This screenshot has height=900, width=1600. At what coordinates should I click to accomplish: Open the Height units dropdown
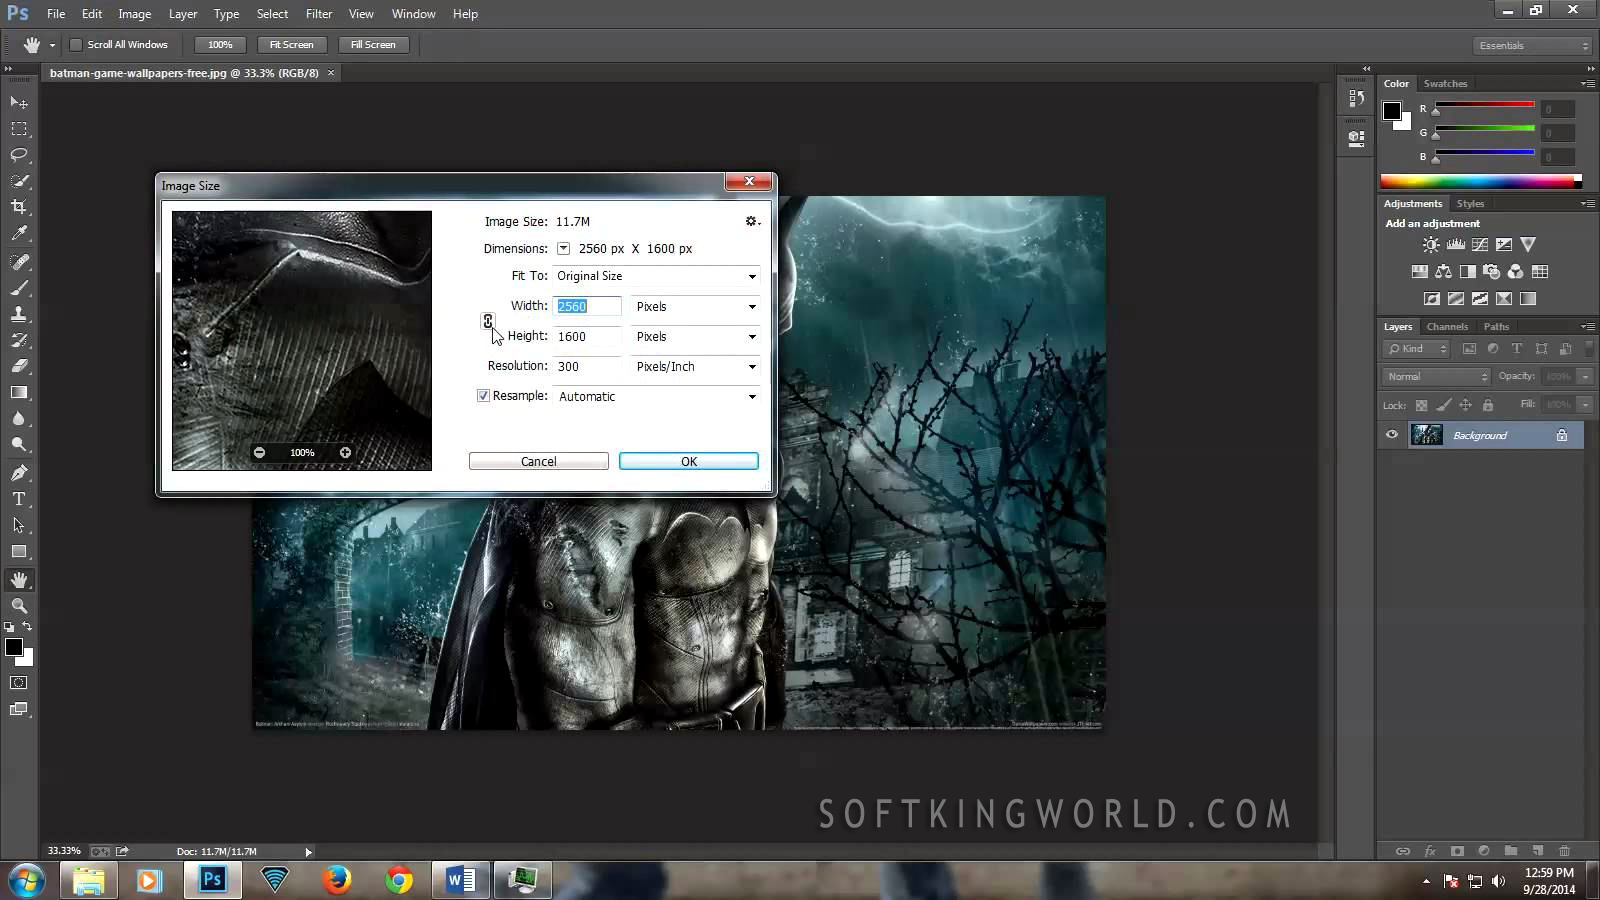tap(696, 337)
